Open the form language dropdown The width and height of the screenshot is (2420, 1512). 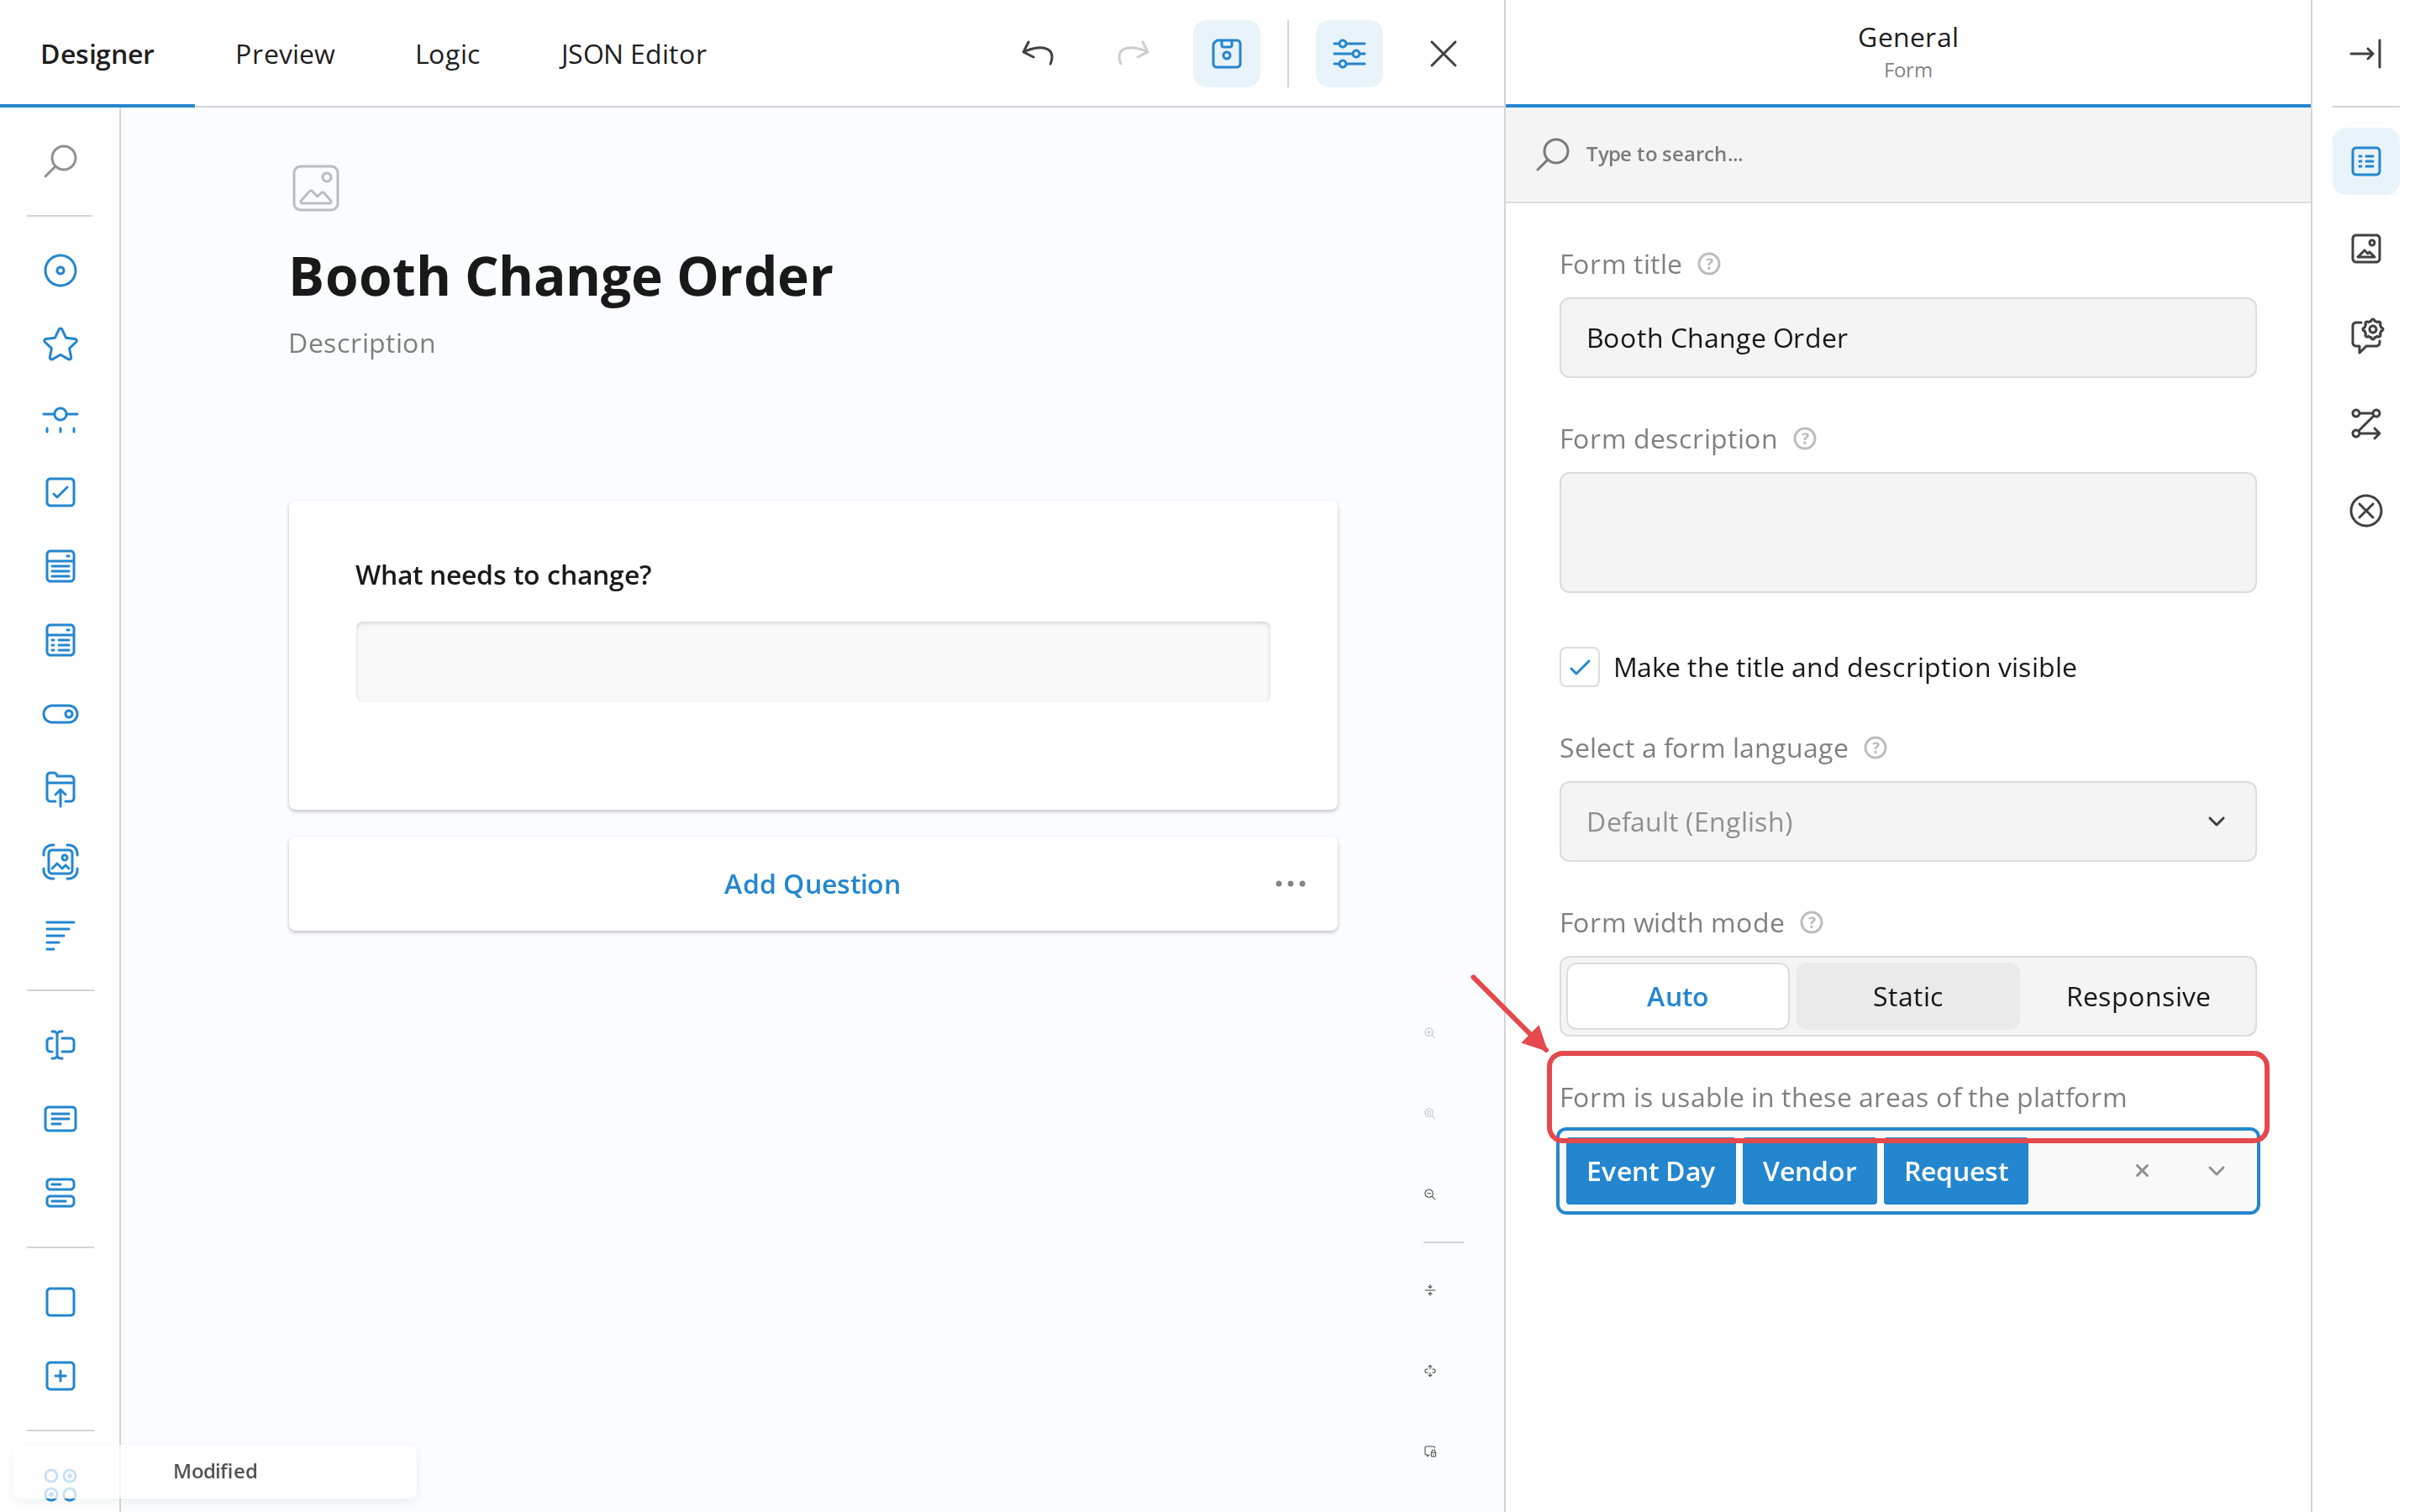pos(1907,821)
